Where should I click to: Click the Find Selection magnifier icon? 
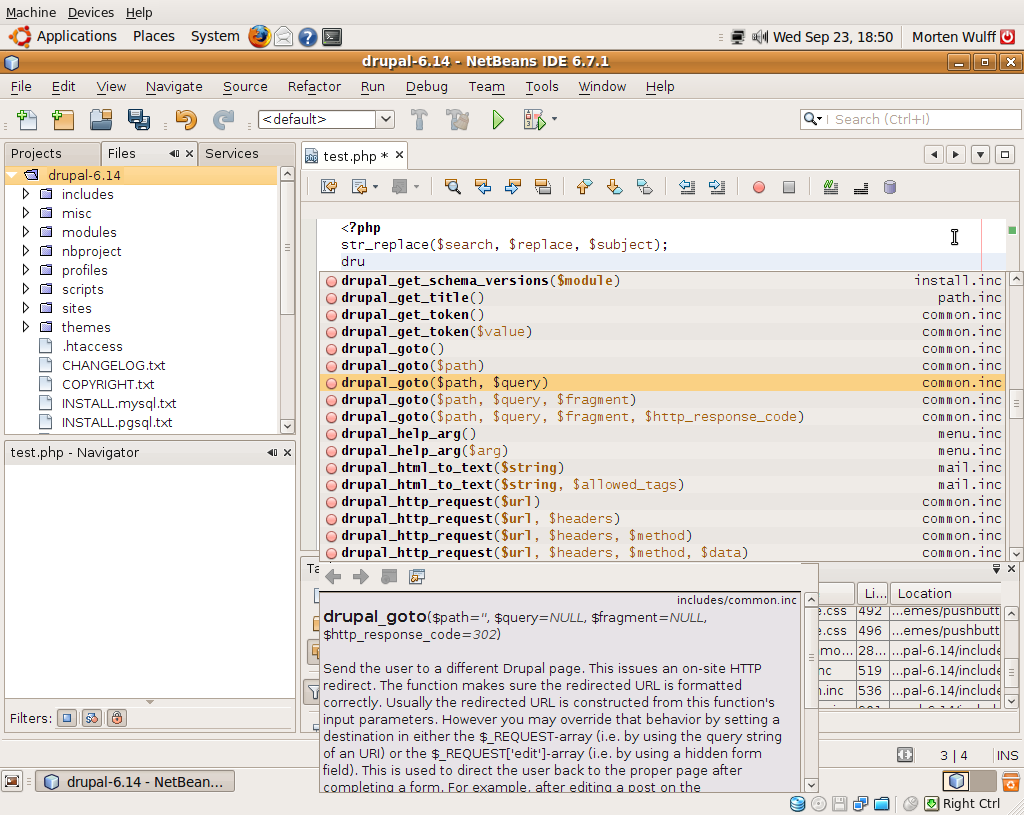(452, 187)
